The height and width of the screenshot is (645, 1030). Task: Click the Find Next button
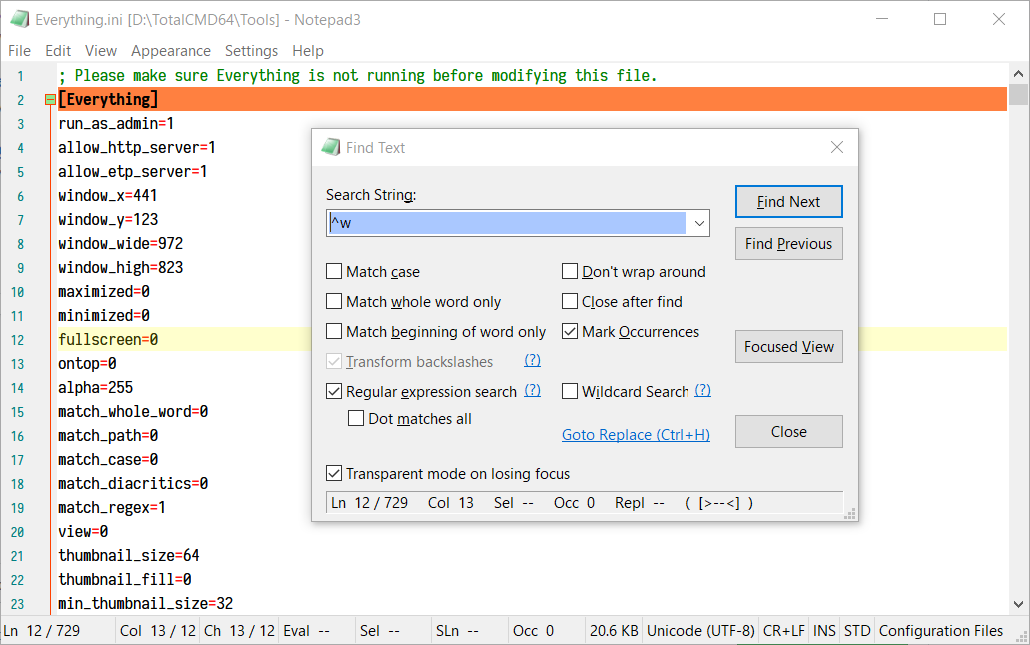point(788,201)
